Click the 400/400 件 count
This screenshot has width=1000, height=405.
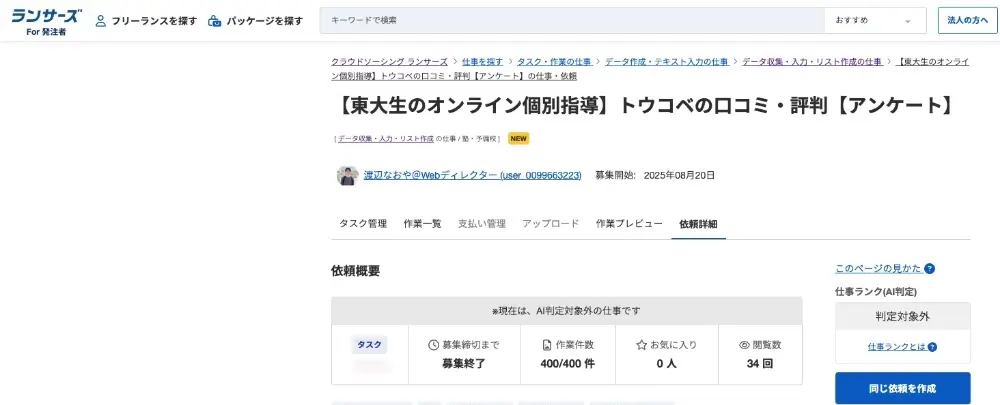(x=568, y=364)
